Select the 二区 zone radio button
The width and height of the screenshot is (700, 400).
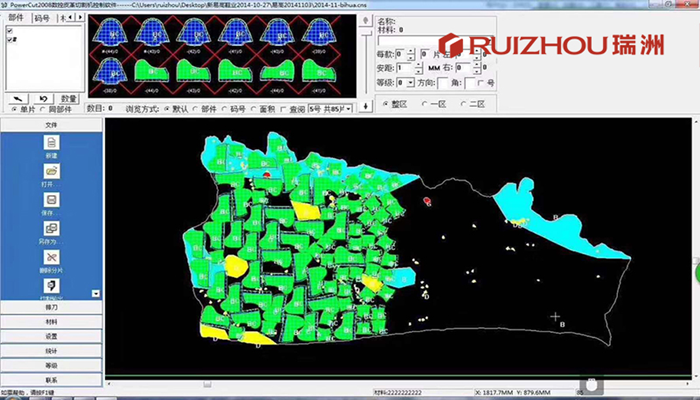[463, 104]
